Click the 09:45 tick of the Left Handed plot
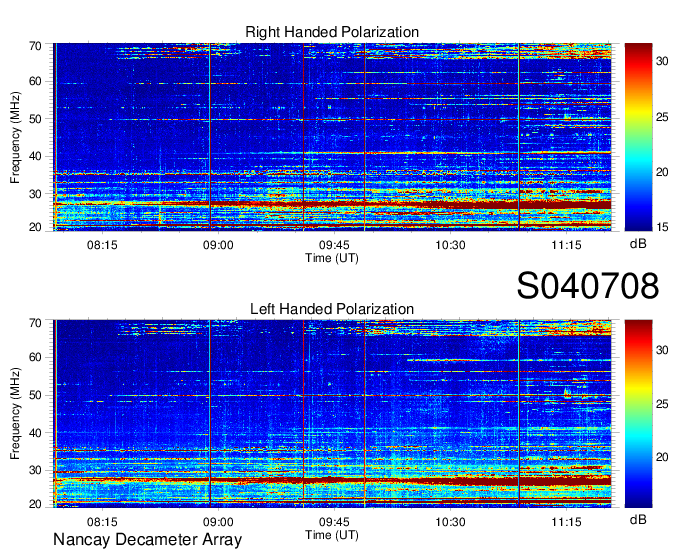Screen dimensions: 680x552 point(334,522)
